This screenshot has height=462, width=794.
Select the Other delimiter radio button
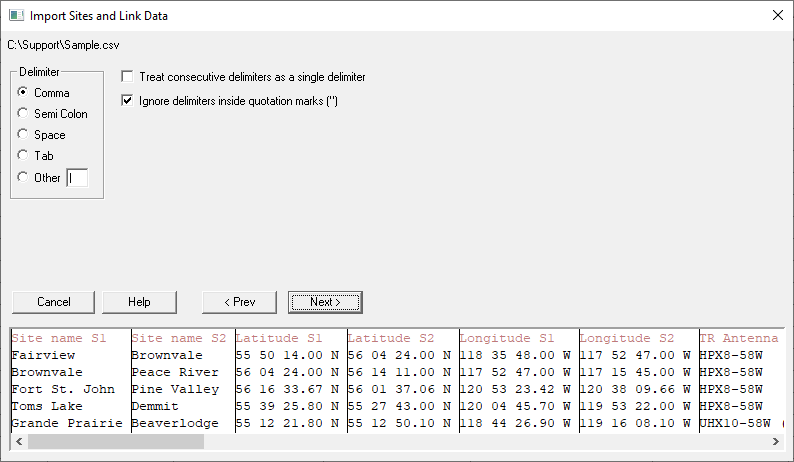pos(23,178)
